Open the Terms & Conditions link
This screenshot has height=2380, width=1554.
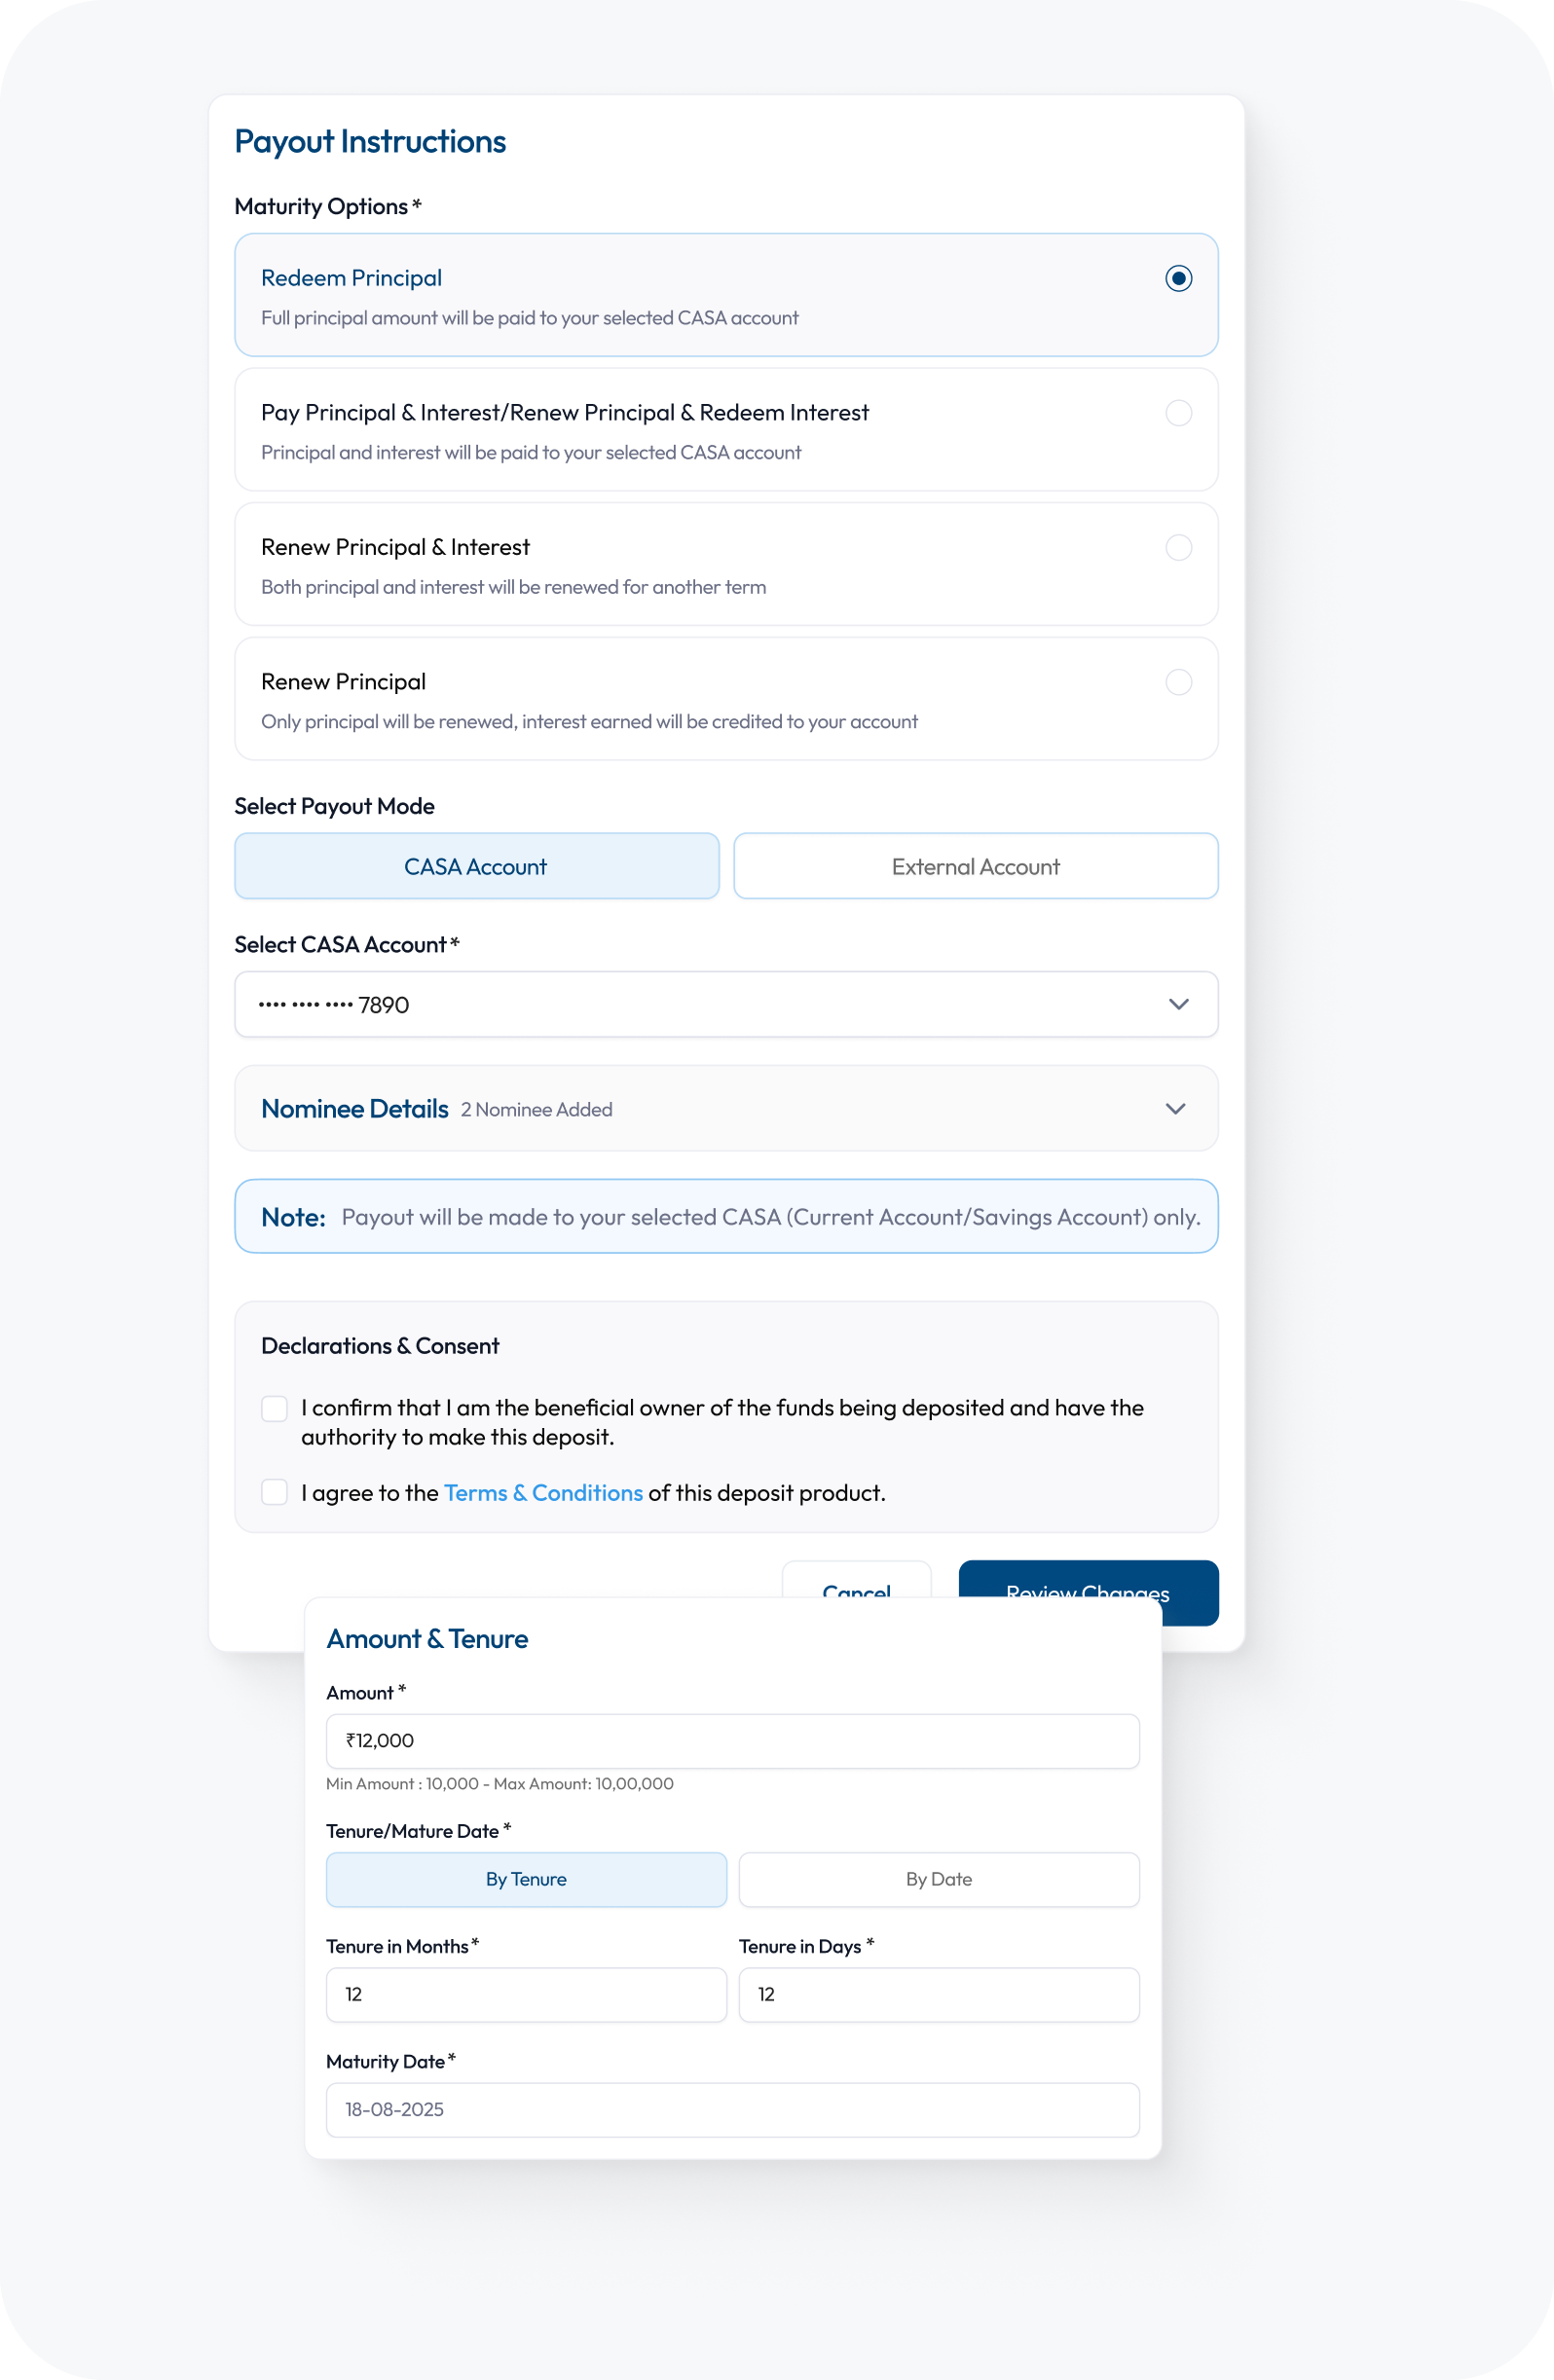pos(543,1492)
